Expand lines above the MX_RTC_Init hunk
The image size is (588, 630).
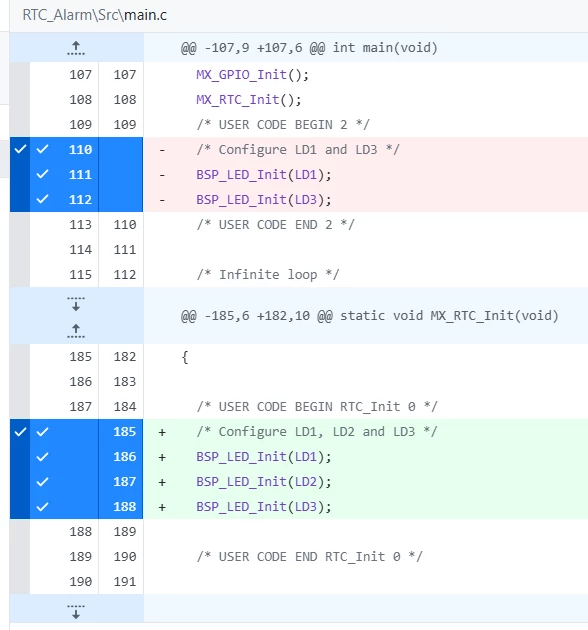click(x=76, y=331)
